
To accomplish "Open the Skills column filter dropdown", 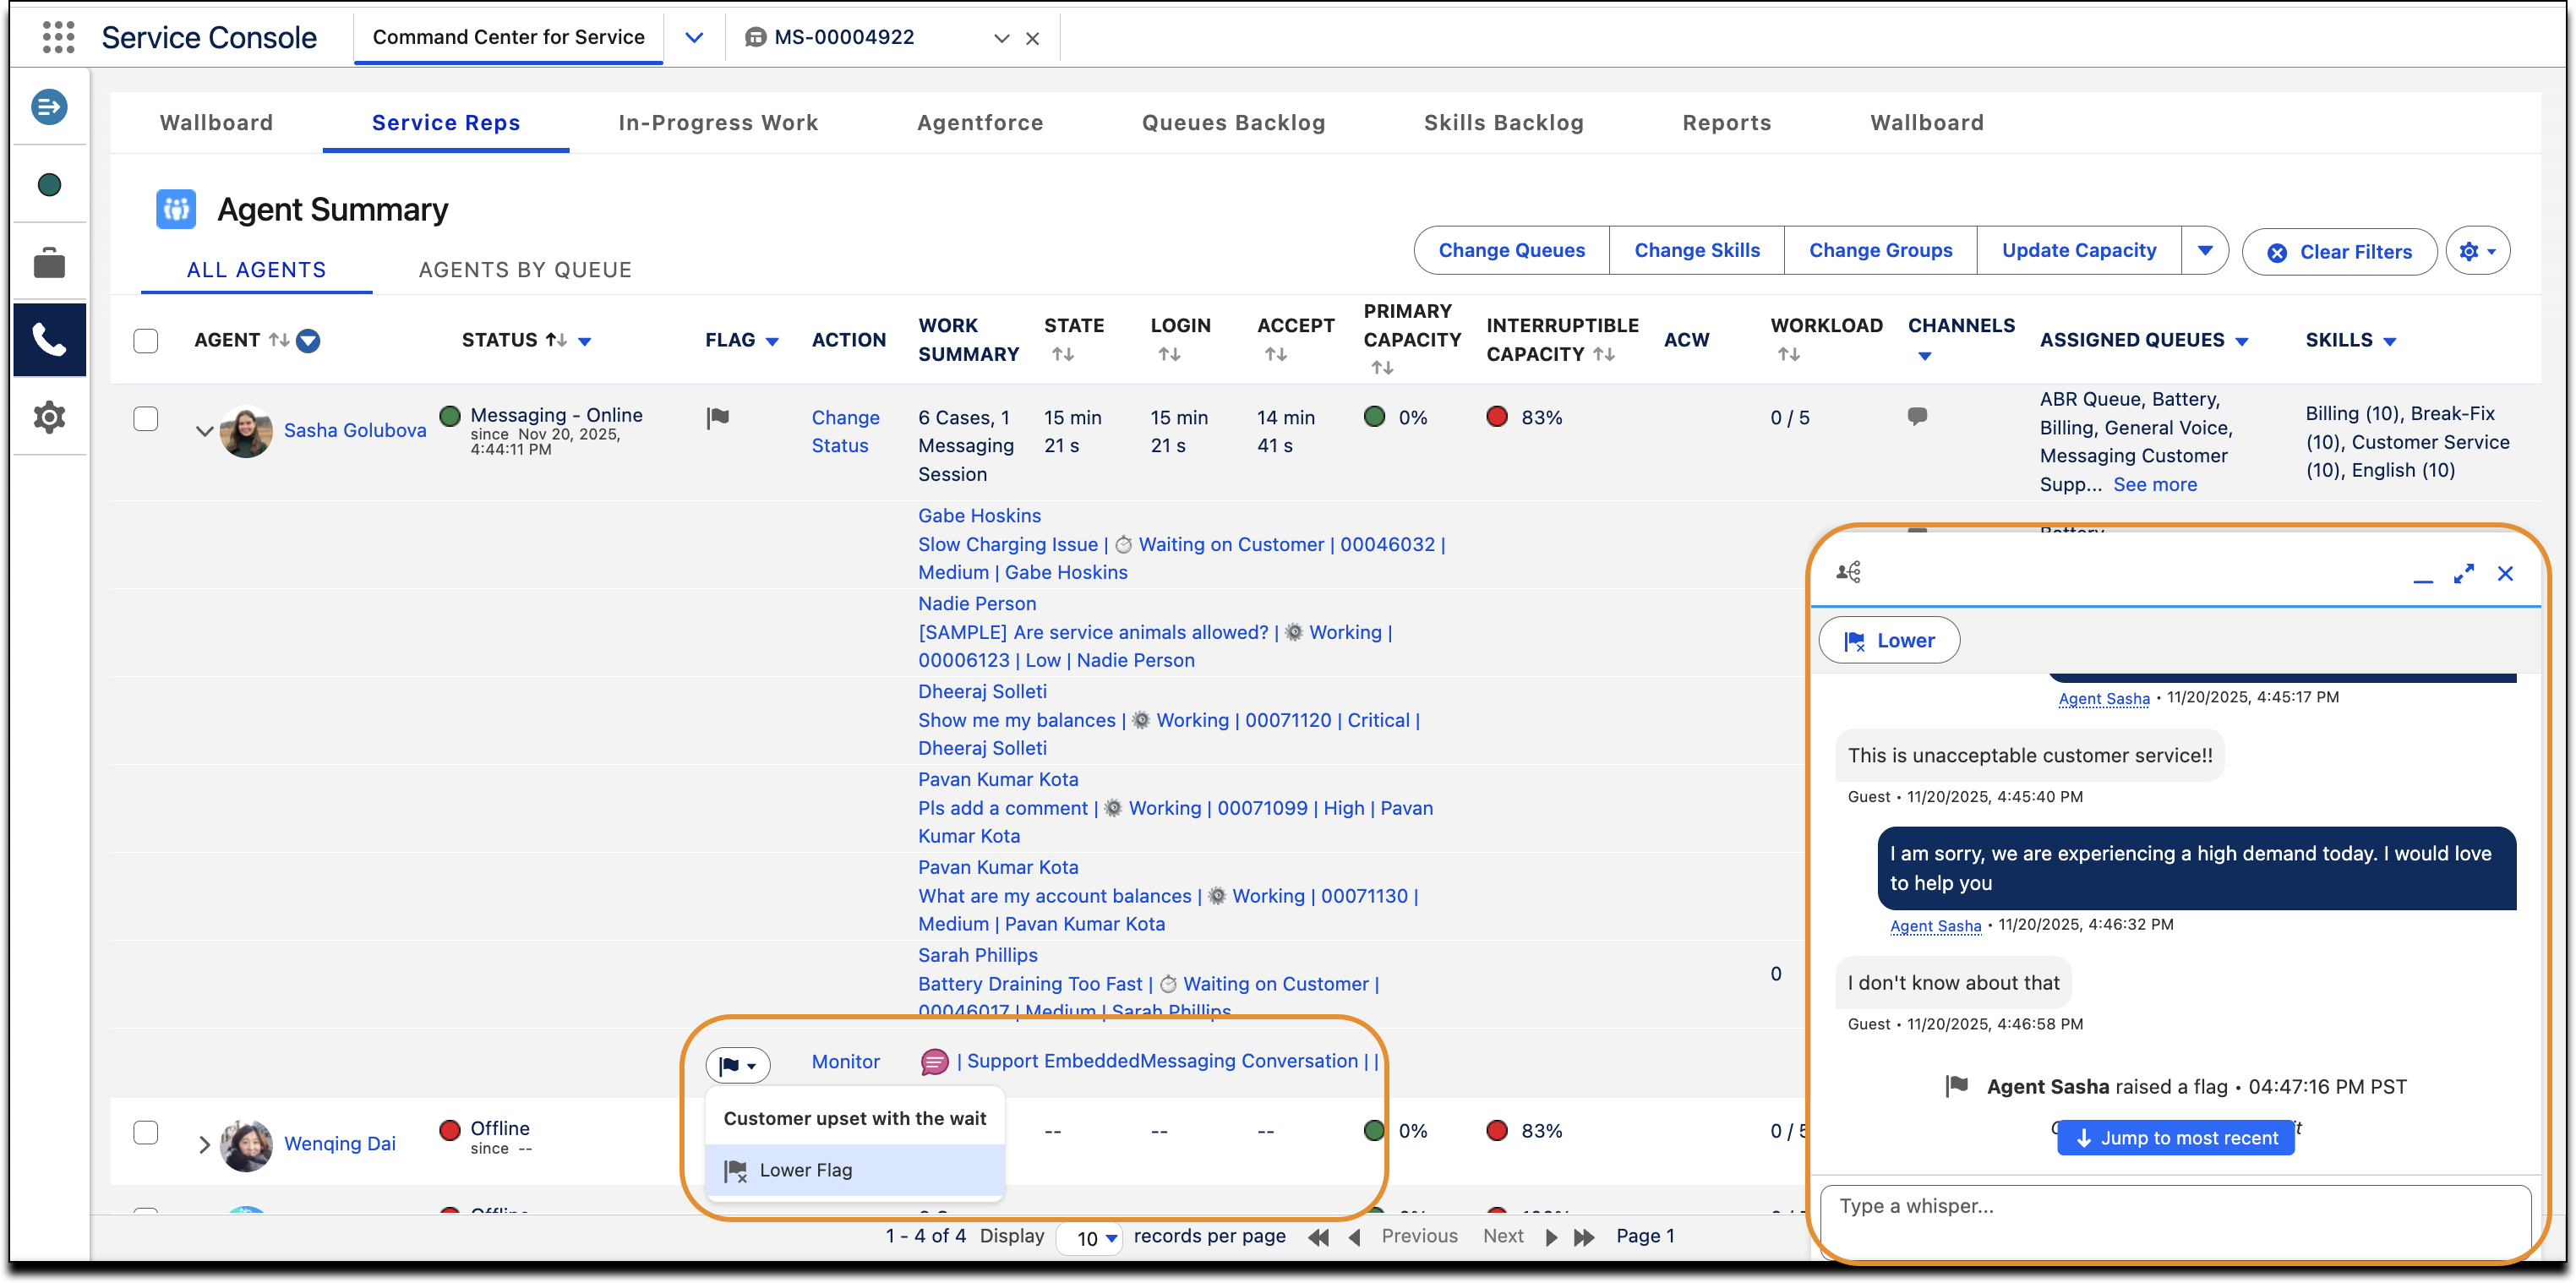I will [x=2389, y=341].
